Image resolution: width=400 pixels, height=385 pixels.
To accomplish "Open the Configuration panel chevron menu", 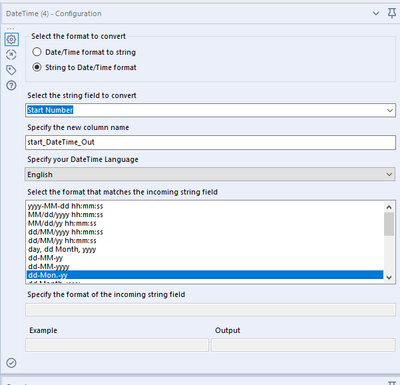I will [x=376, y=14].
